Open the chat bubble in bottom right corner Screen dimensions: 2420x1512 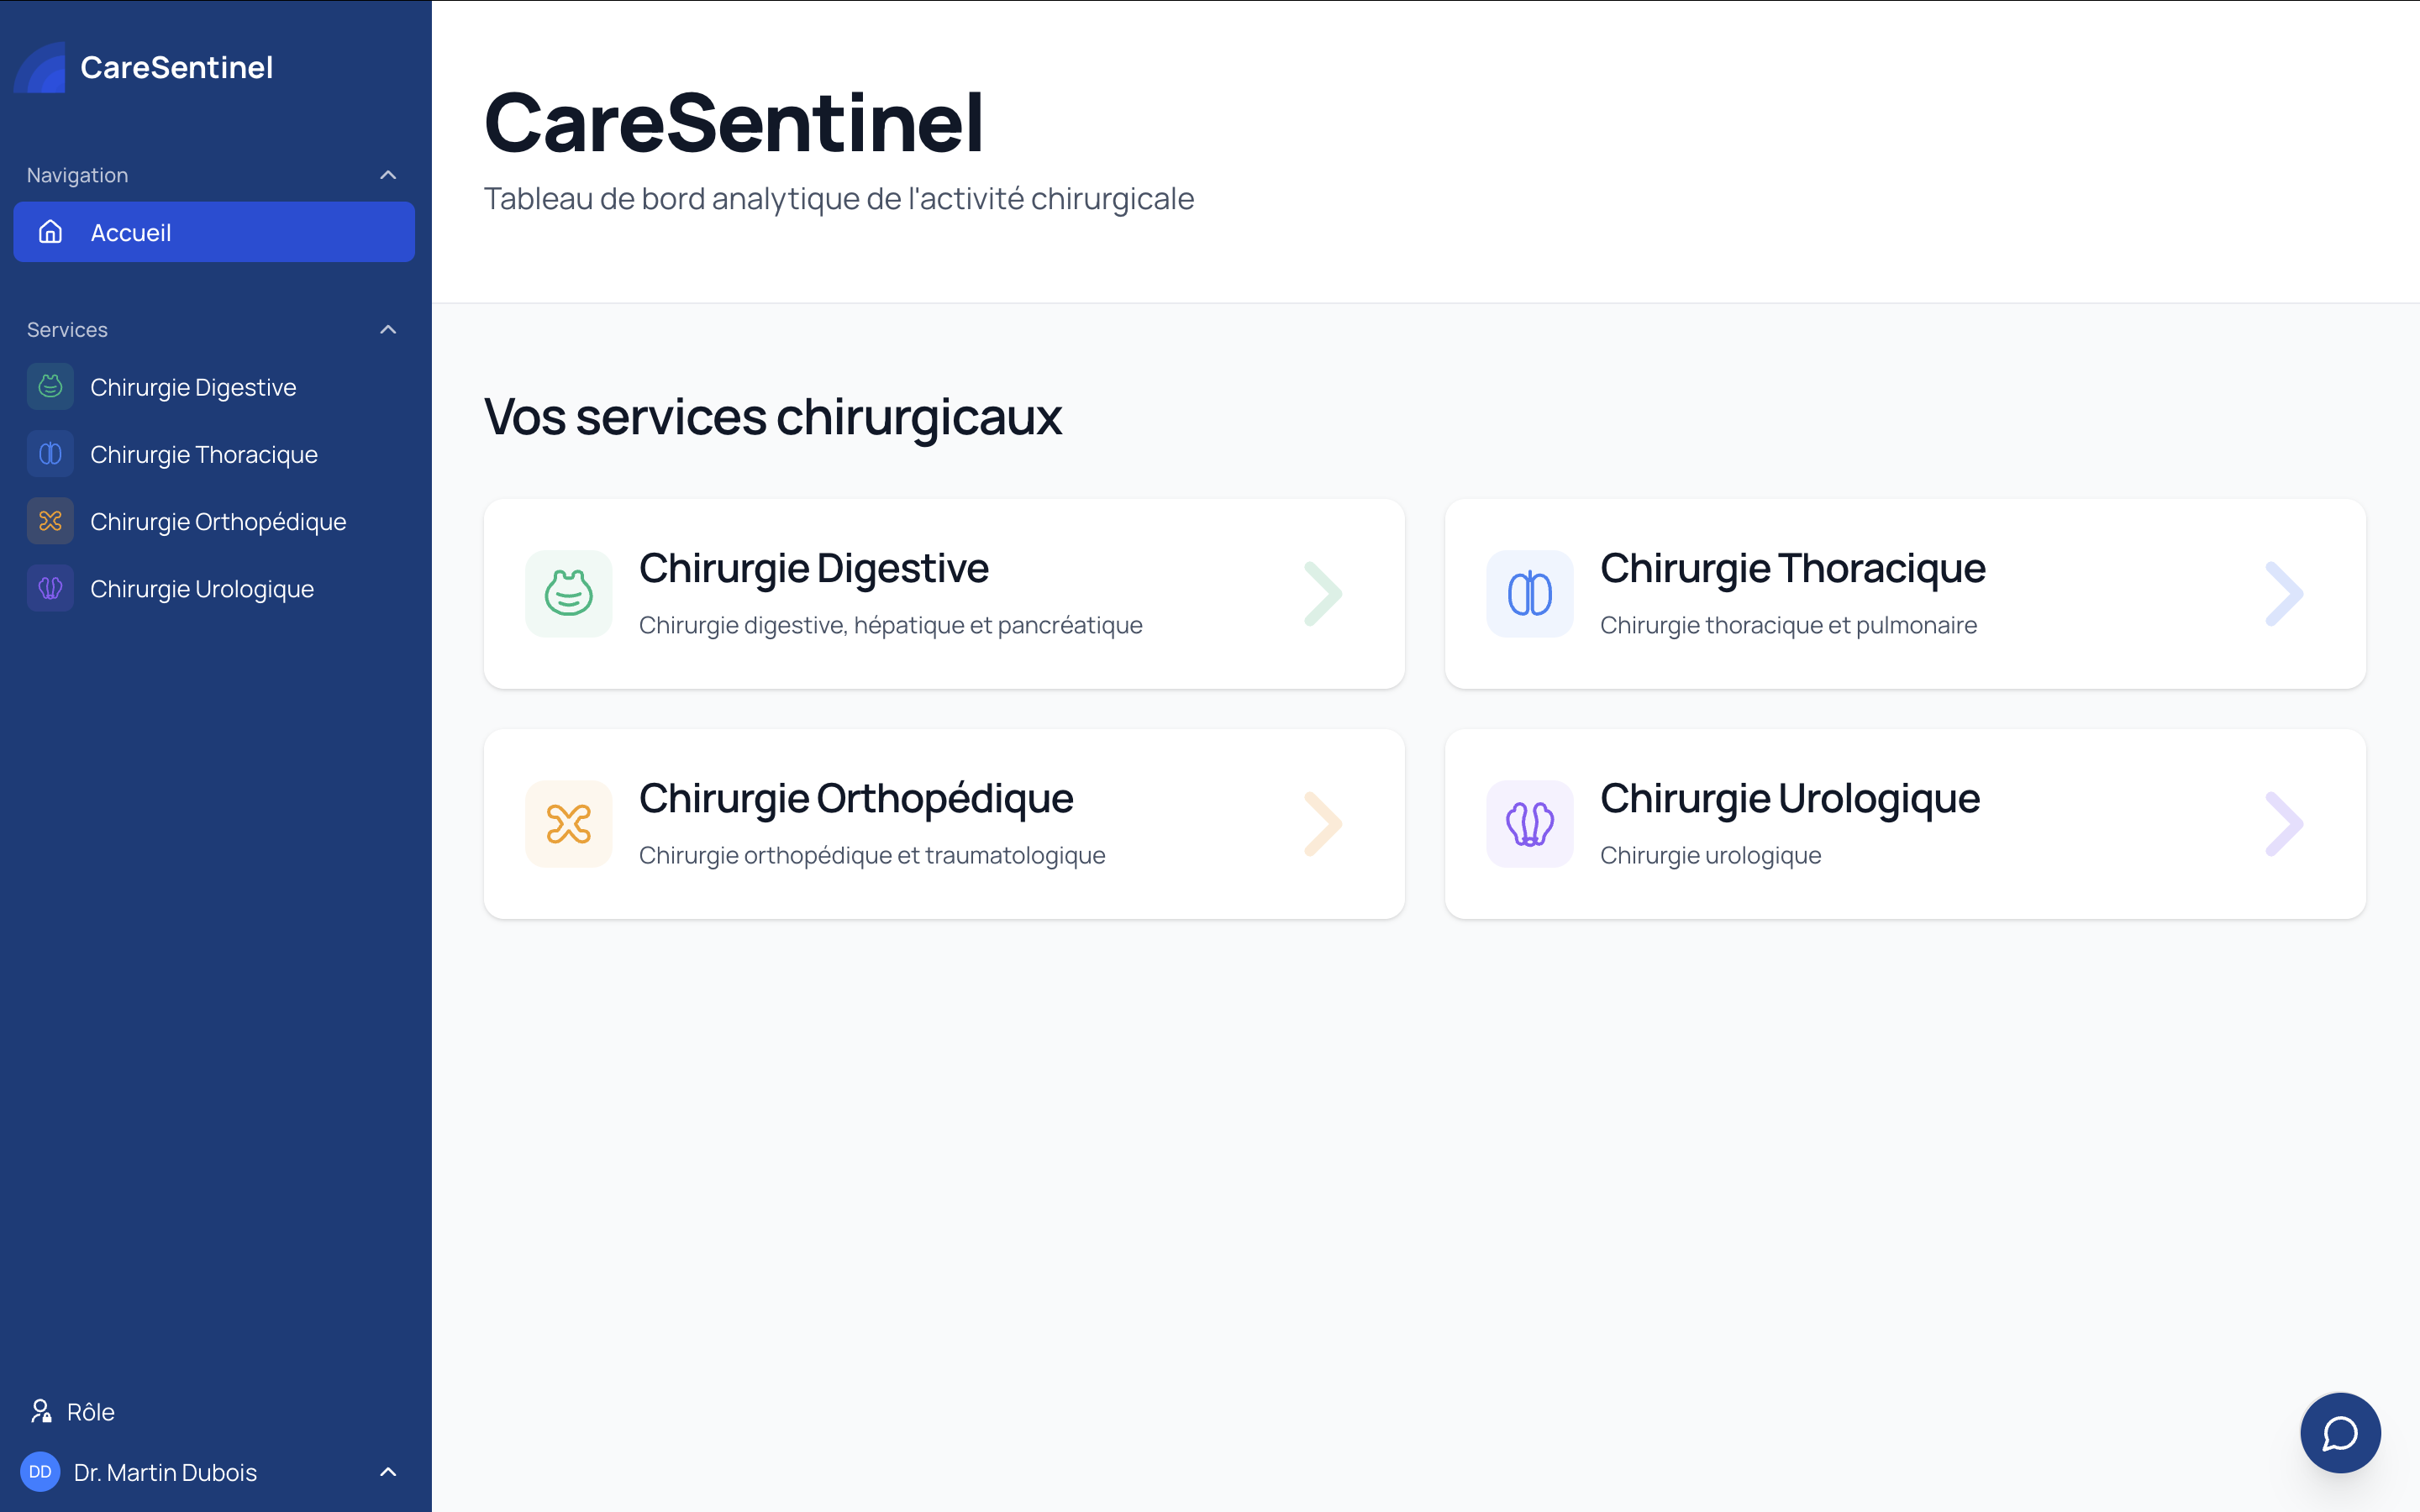[x=2339, y=1432]
